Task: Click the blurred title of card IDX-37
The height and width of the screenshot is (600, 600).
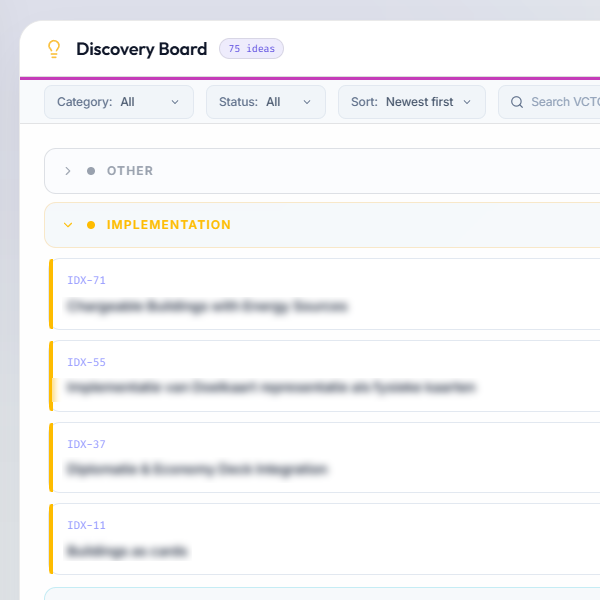Action: [x=197, y=469]
